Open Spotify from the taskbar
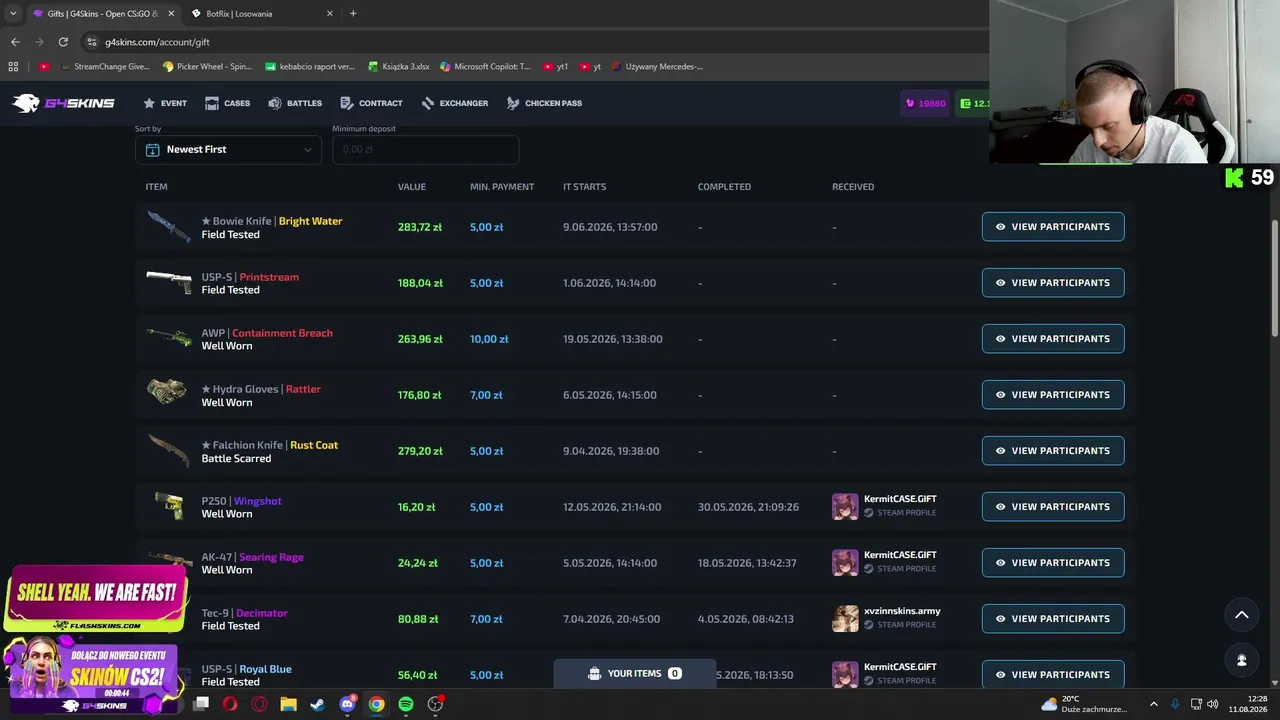Image resolution: width=1280 pixels, height=720 pixels. pos(406,704)
